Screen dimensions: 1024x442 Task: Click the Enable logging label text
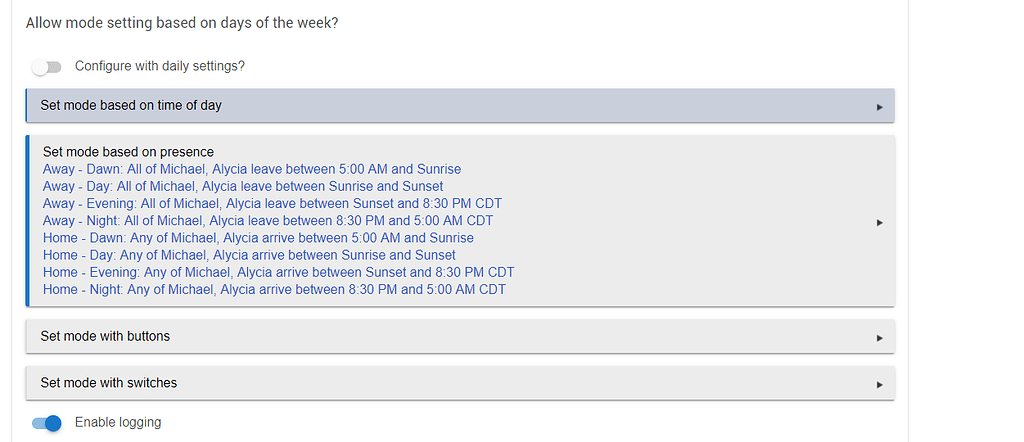(118, 423)
